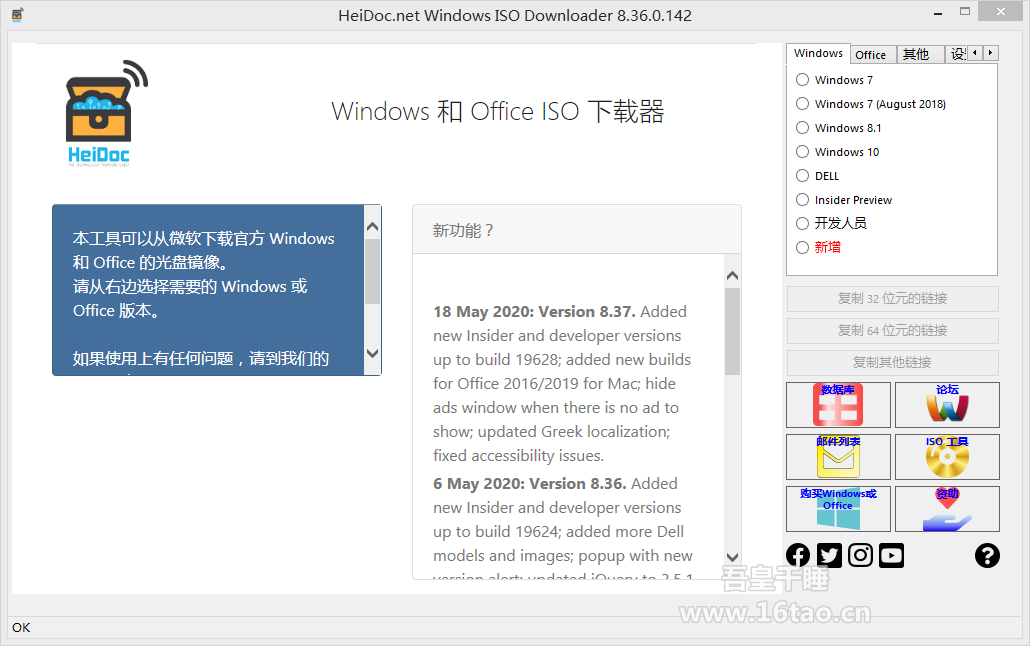Select the Windows 8.1 radio option
1030x646 pixels.
point(803,128)
